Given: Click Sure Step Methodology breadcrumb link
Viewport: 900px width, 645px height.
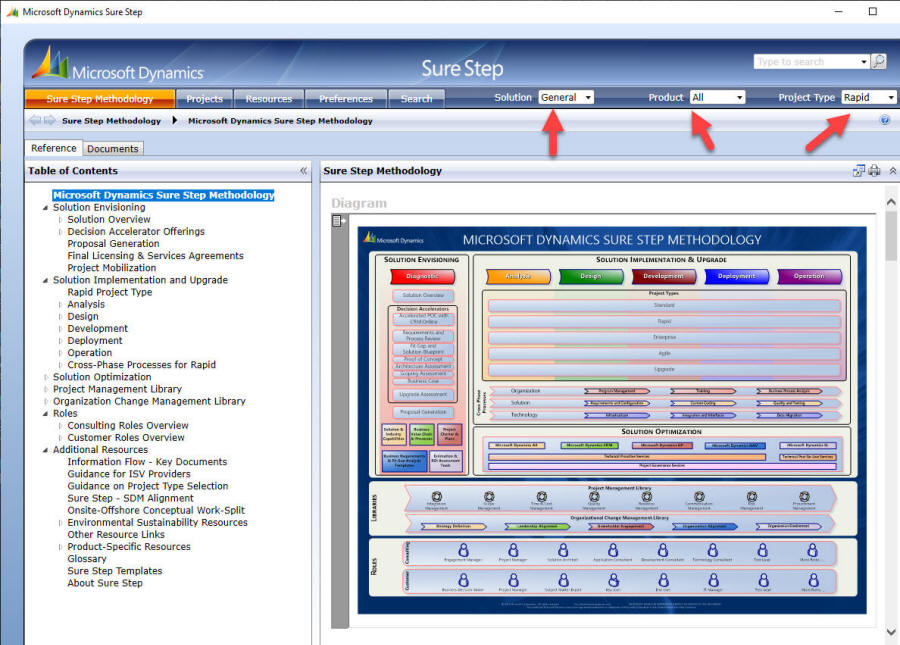Looking at the screenshot, I should 111,121.
